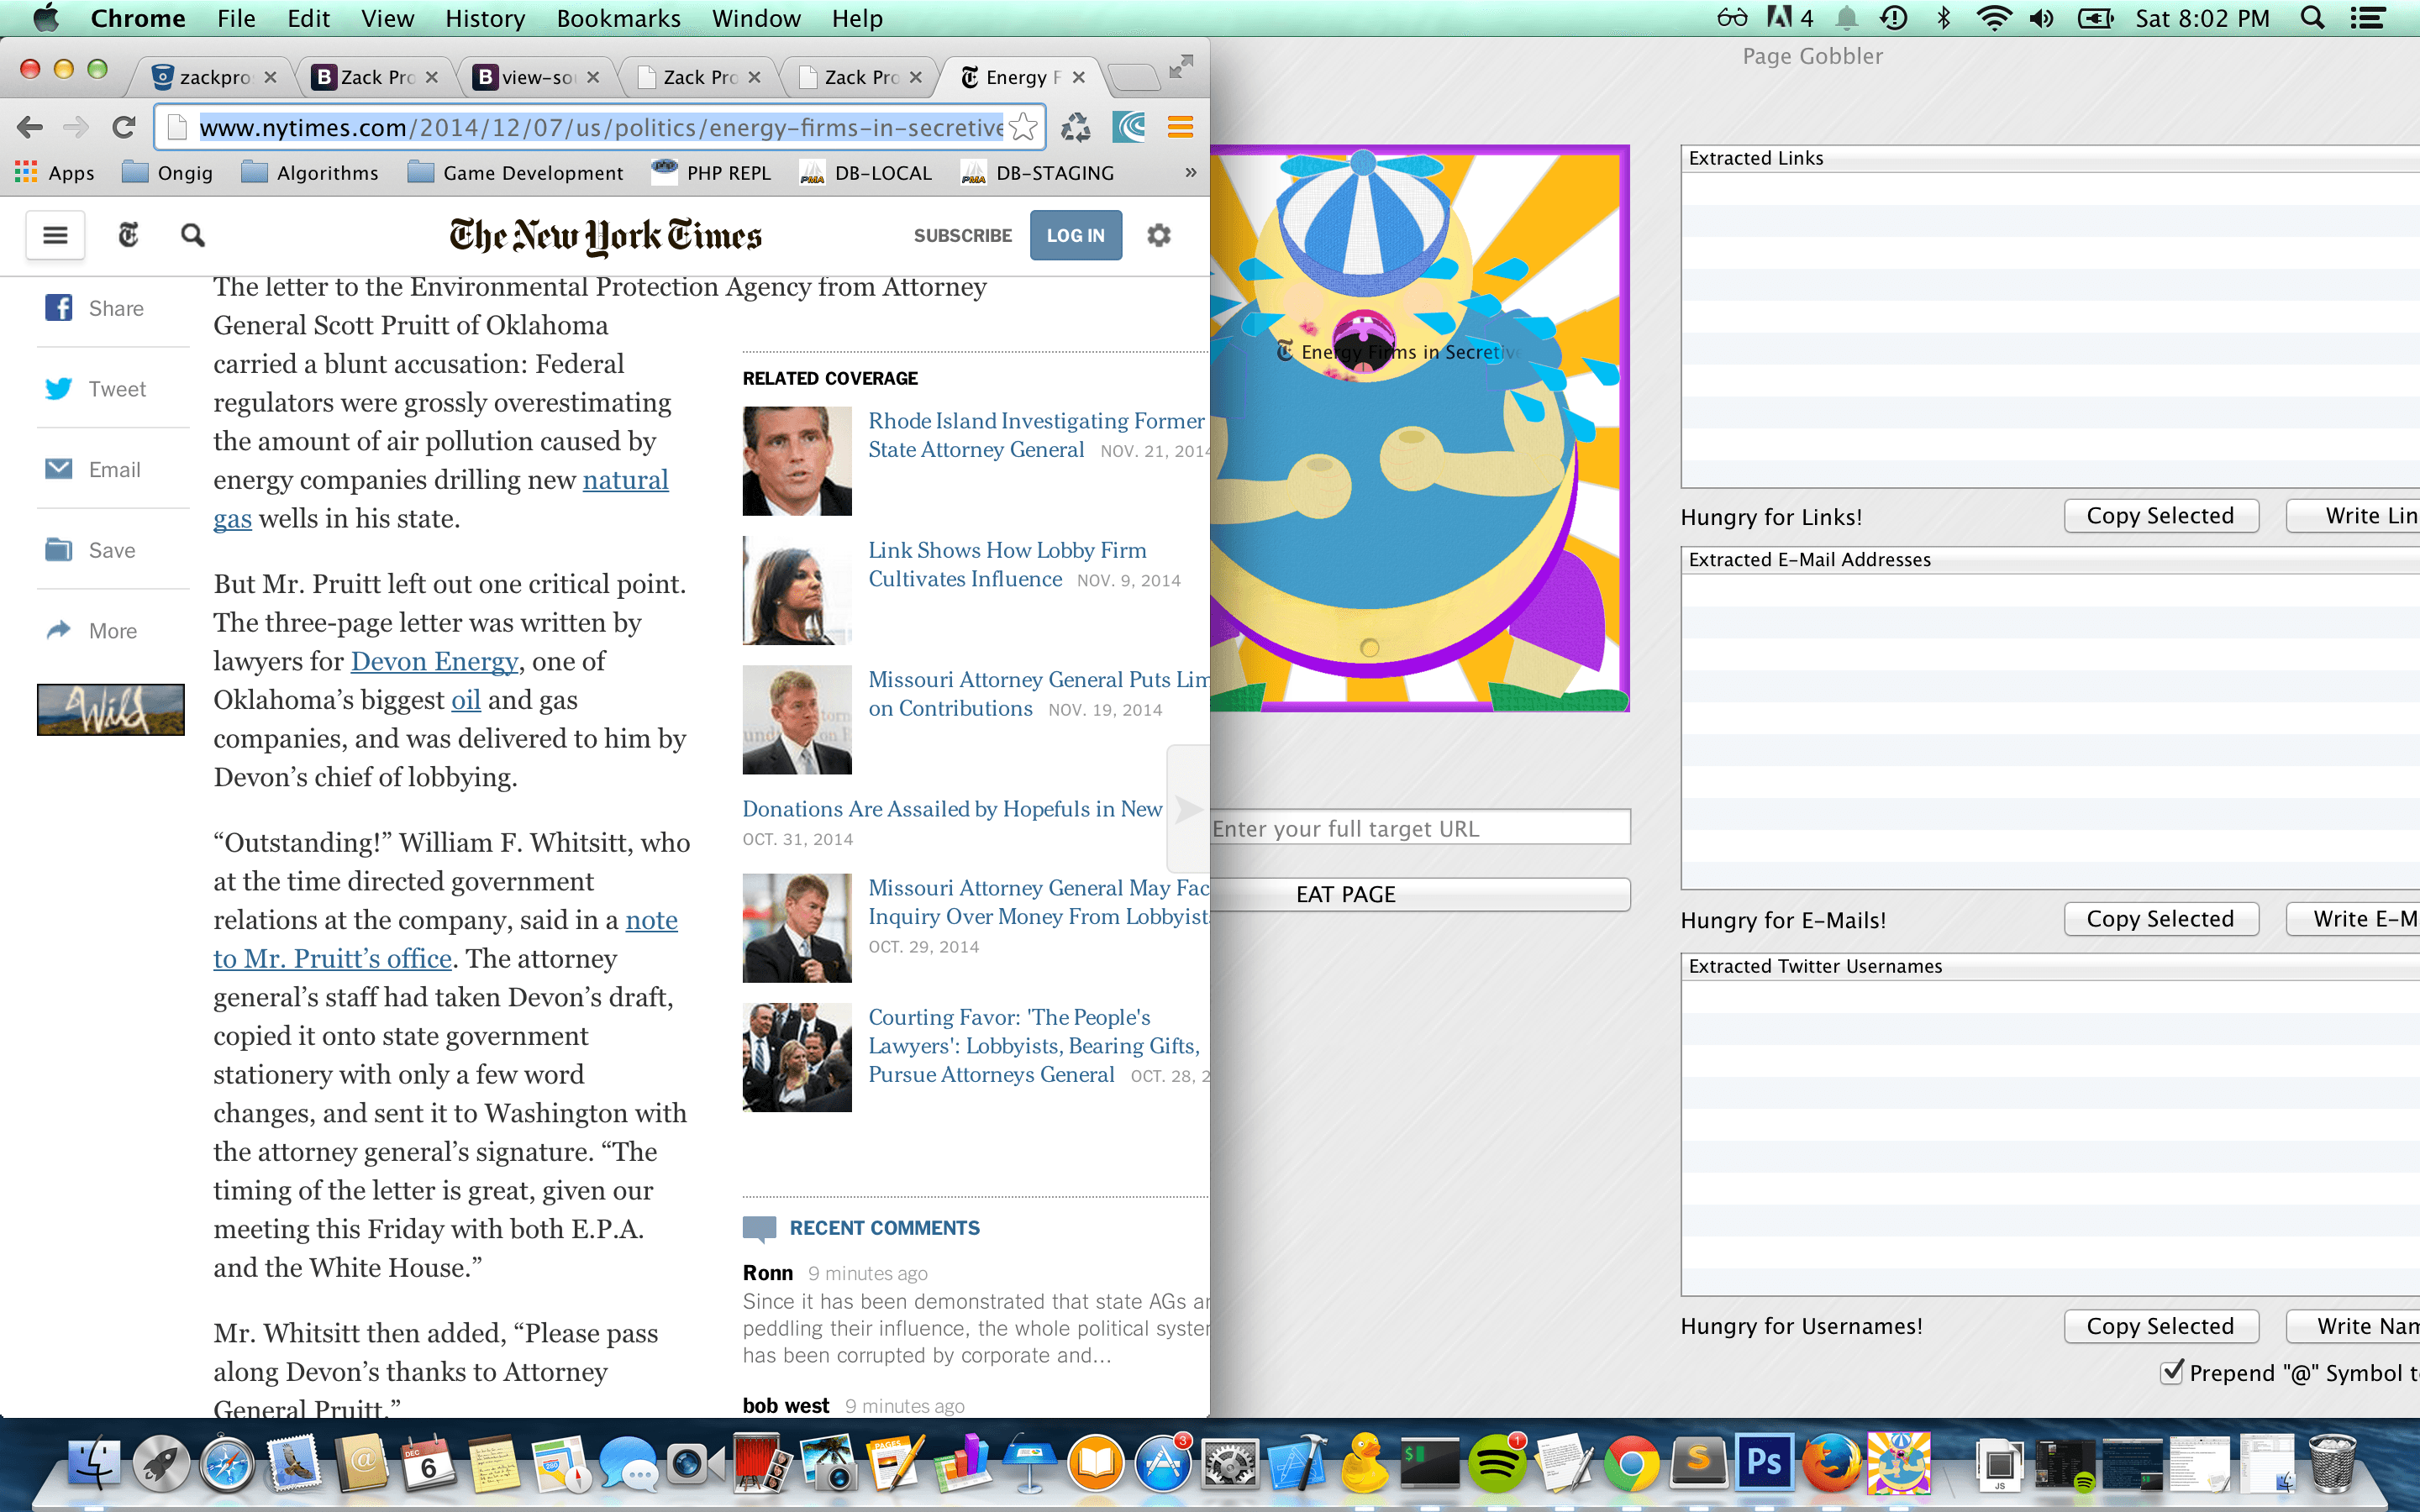The image size is (2420, 1512).
Task: Tweet the article via the sidebar icon
Action: 59,388
